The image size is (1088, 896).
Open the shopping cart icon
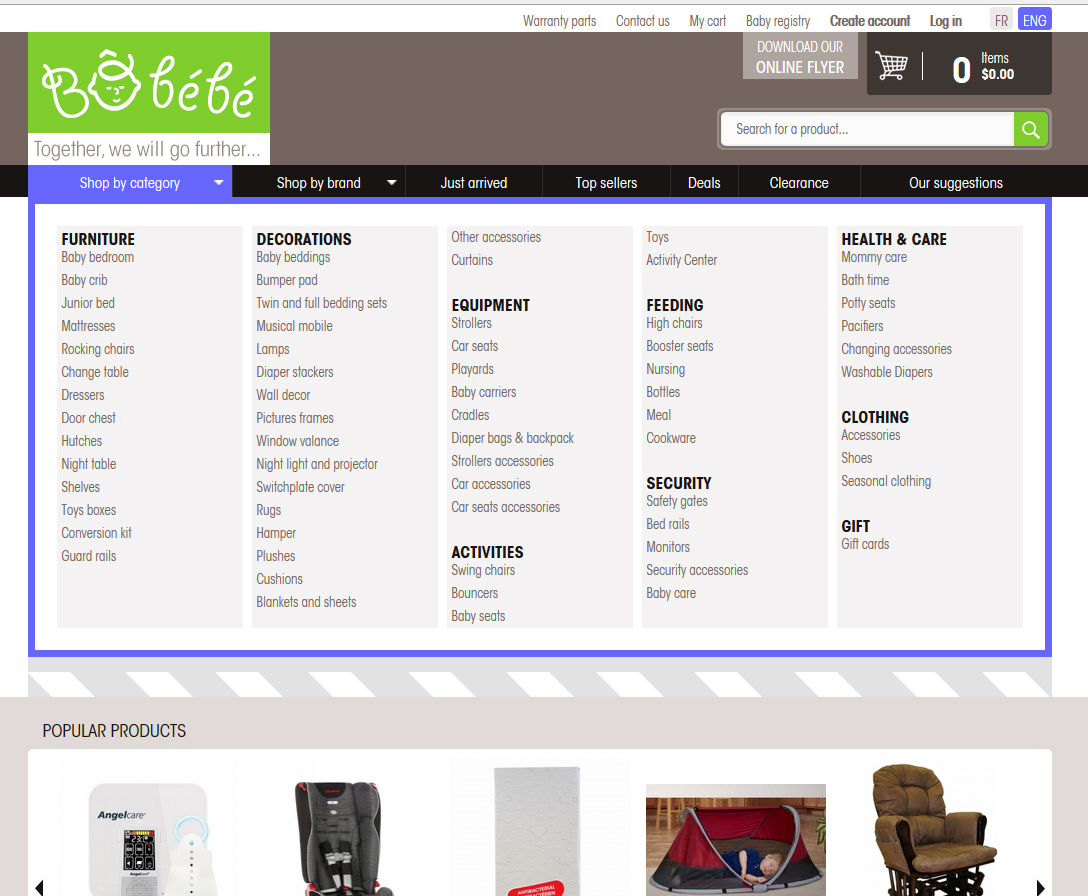pyautogui.click(x=891, y=66)
